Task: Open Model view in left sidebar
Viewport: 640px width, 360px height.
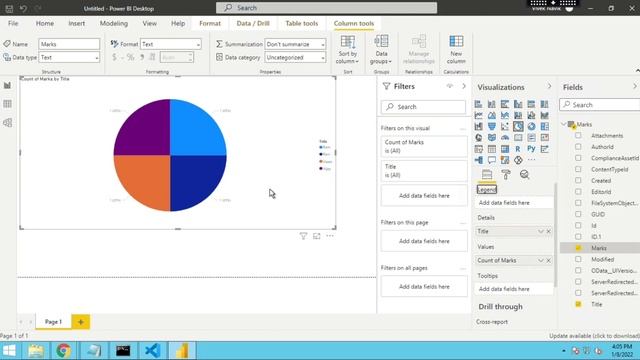Action: click(7, 122)
